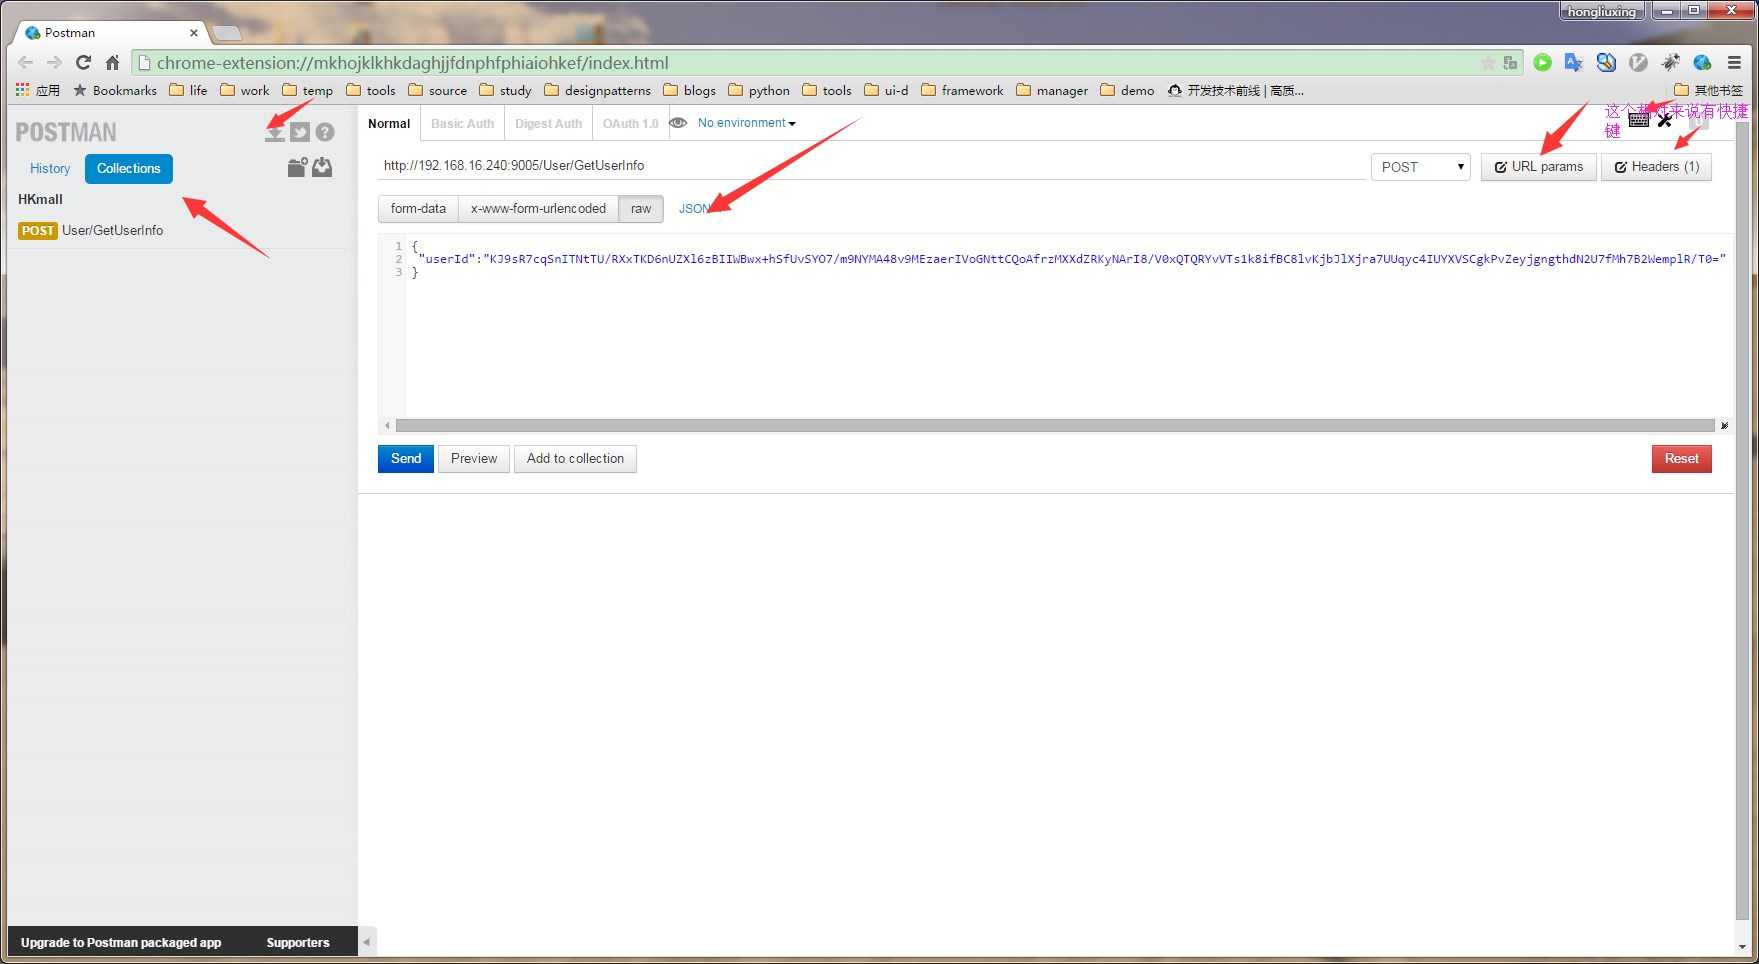This screenshot has height=964, width=1759.
Task: Open Postman Twitter icon in sidebar
Action: [x=300, y=132]
